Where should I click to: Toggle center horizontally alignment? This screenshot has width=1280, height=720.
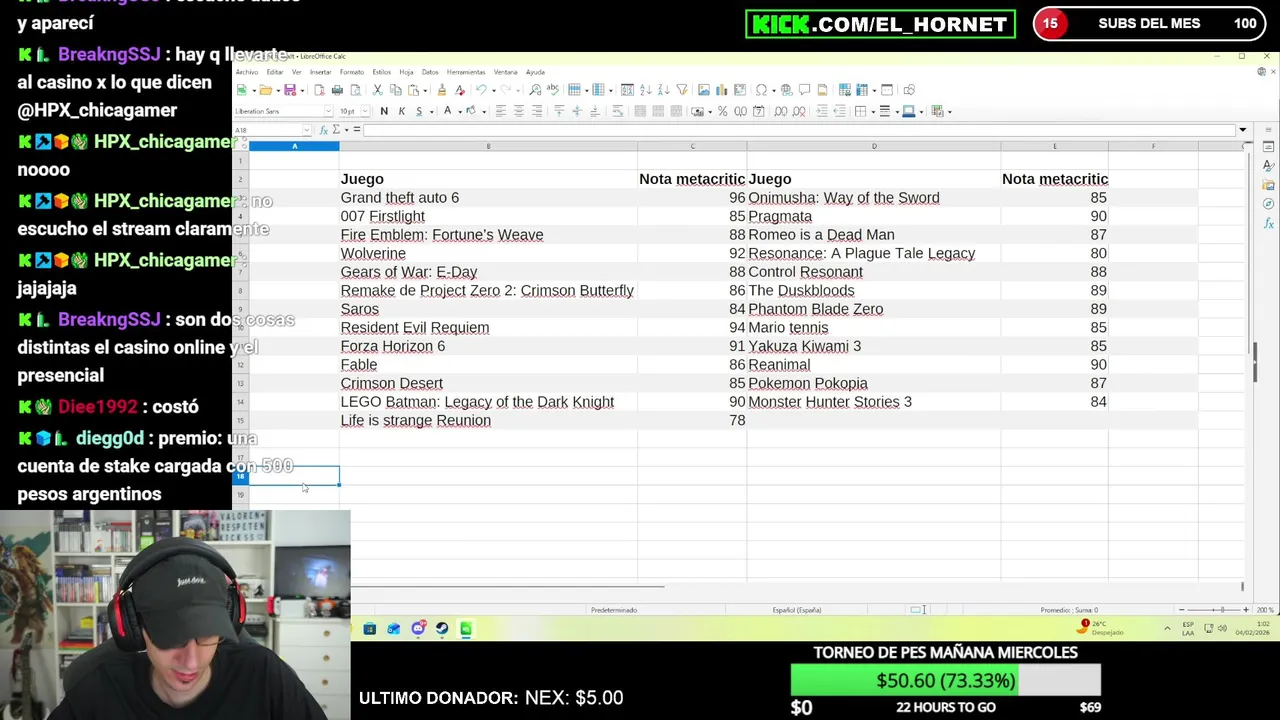[519, 111]
